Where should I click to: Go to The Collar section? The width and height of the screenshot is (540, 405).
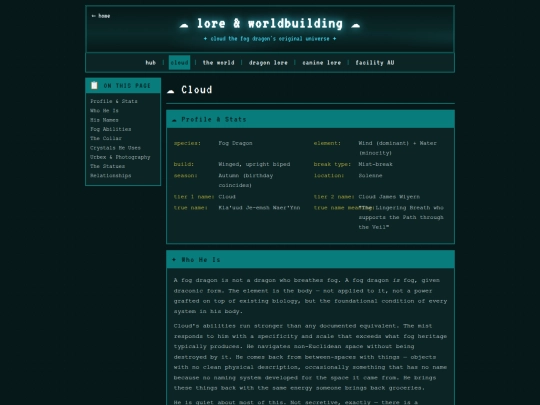pos(106,138)
